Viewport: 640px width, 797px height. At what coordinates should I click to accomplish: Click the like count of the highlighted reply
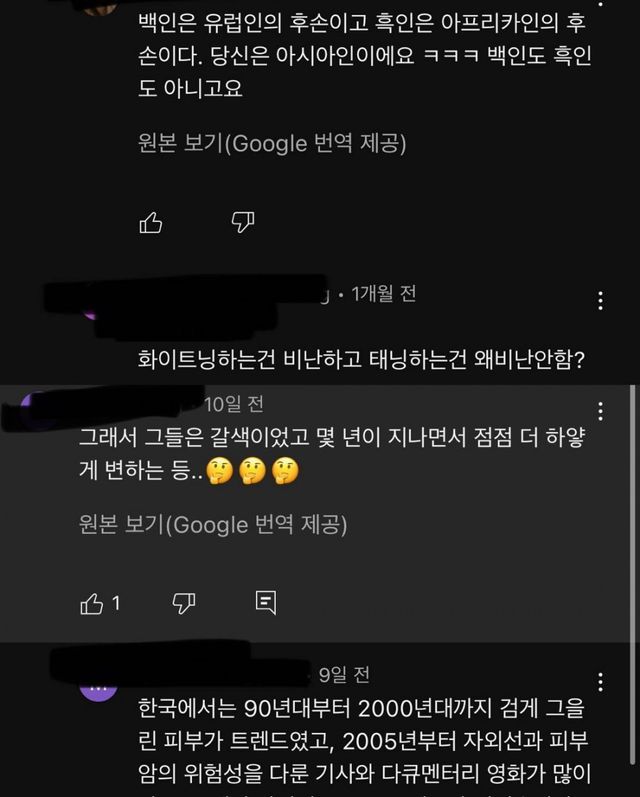click(x=116, y=604)
